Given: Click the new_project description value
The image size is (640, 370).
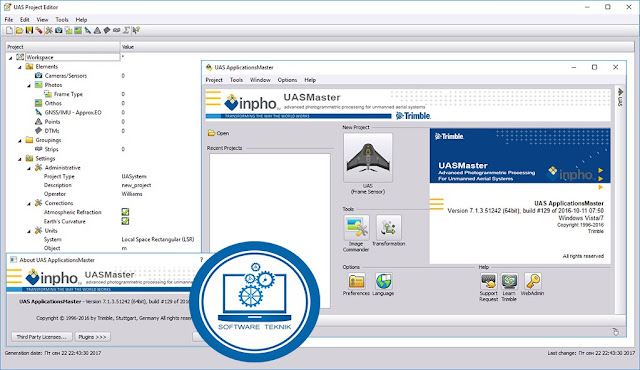Looking at the screenshot, I should tap(136, 185).
